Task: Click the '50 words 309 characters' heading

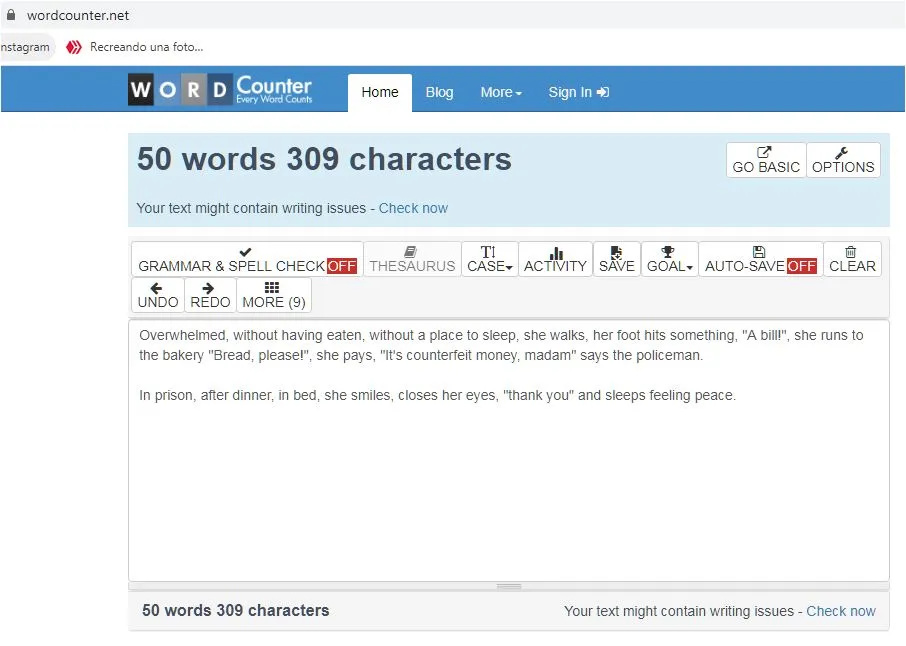Action: tap(324, 159)
